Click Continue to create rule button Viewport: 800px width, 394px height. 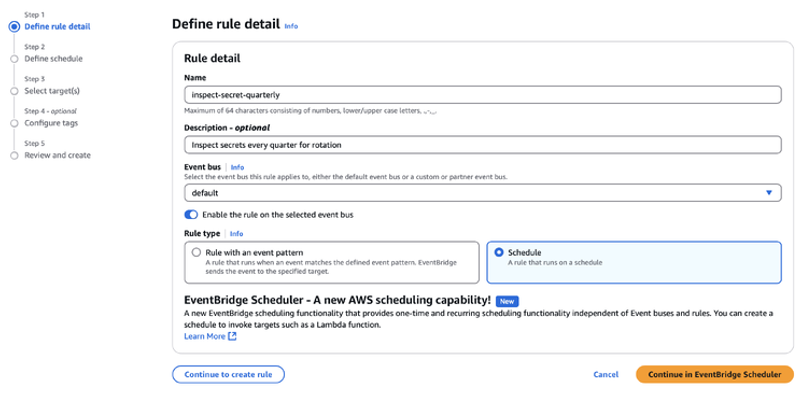(x=228, y=375)
